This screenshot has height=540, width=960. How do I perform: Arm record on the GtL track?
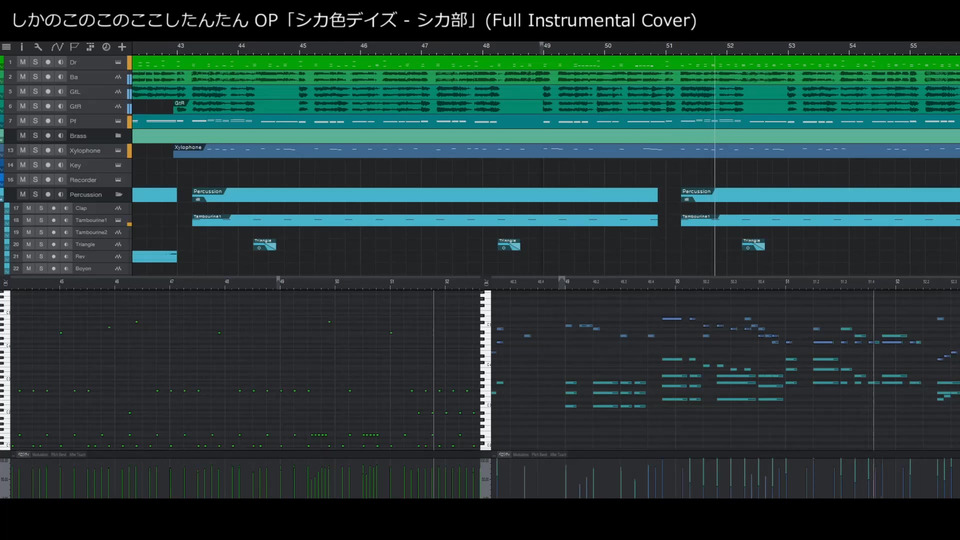48,91
